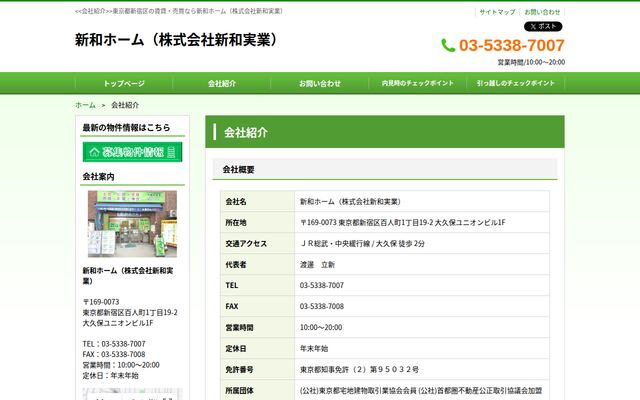Screen dimensions: 640x400
Task: Click table value 03-5338-7007
Action: coord(322,285)
